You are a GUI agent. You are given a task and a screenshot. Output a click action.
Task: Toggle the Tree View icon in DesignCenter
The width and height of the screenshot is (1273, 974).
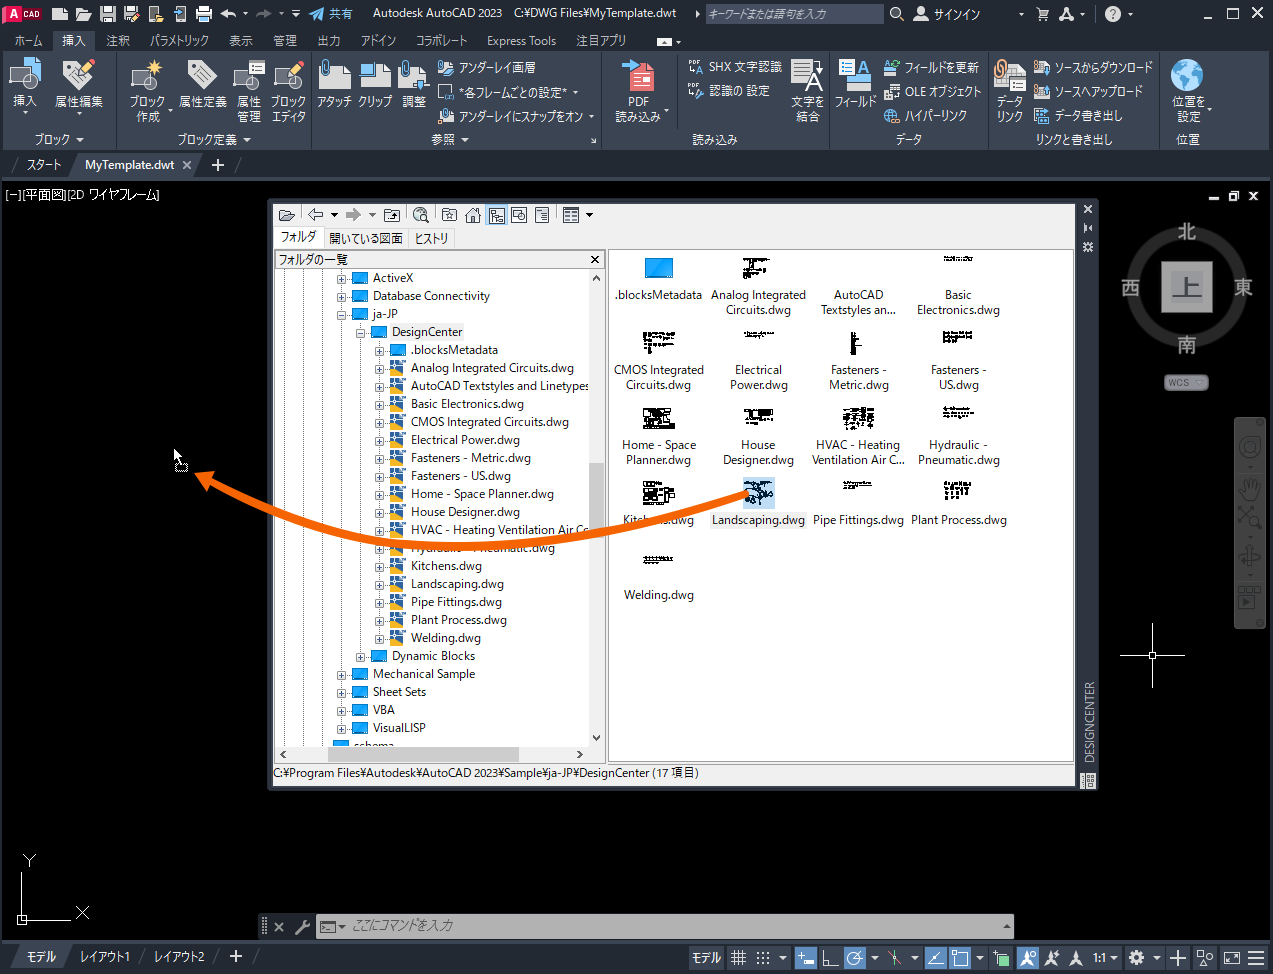[497, 215]
